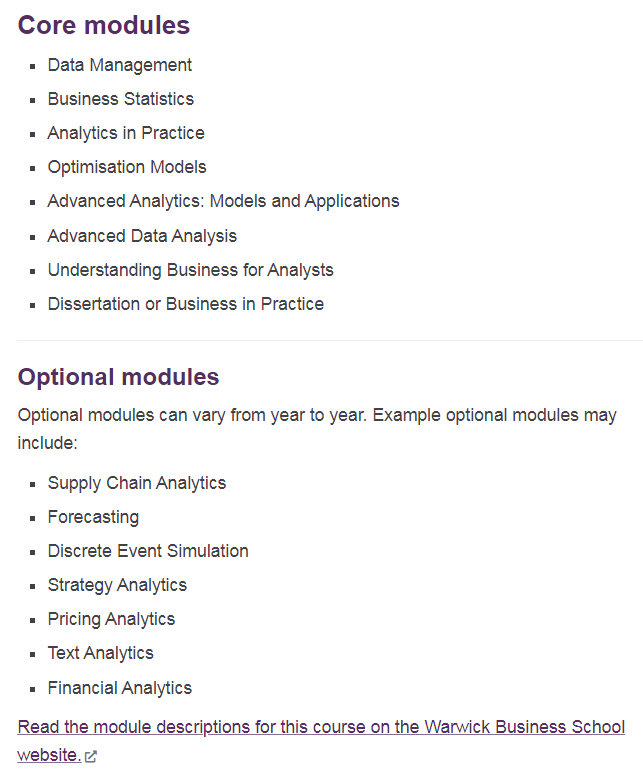Click the Pricing Analytics item
Screen dimensions: 643x780
(x=111, y=619)
